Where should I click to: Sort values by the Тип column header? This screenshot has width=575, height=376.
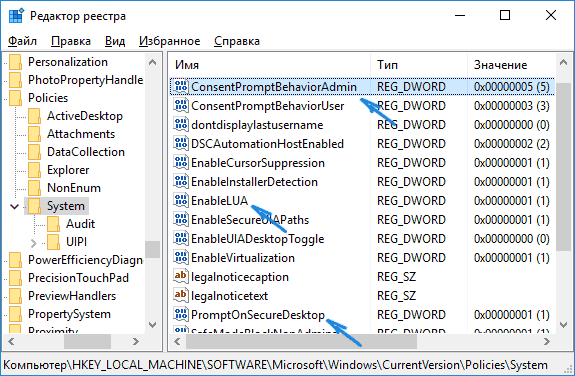coord(419,65)
